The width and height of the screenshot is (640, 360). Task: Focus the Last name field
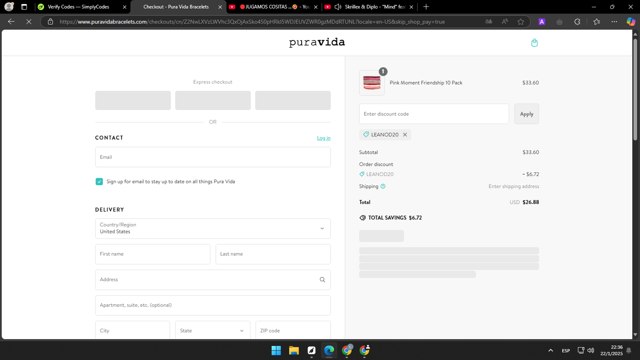[x=273, y=254]
